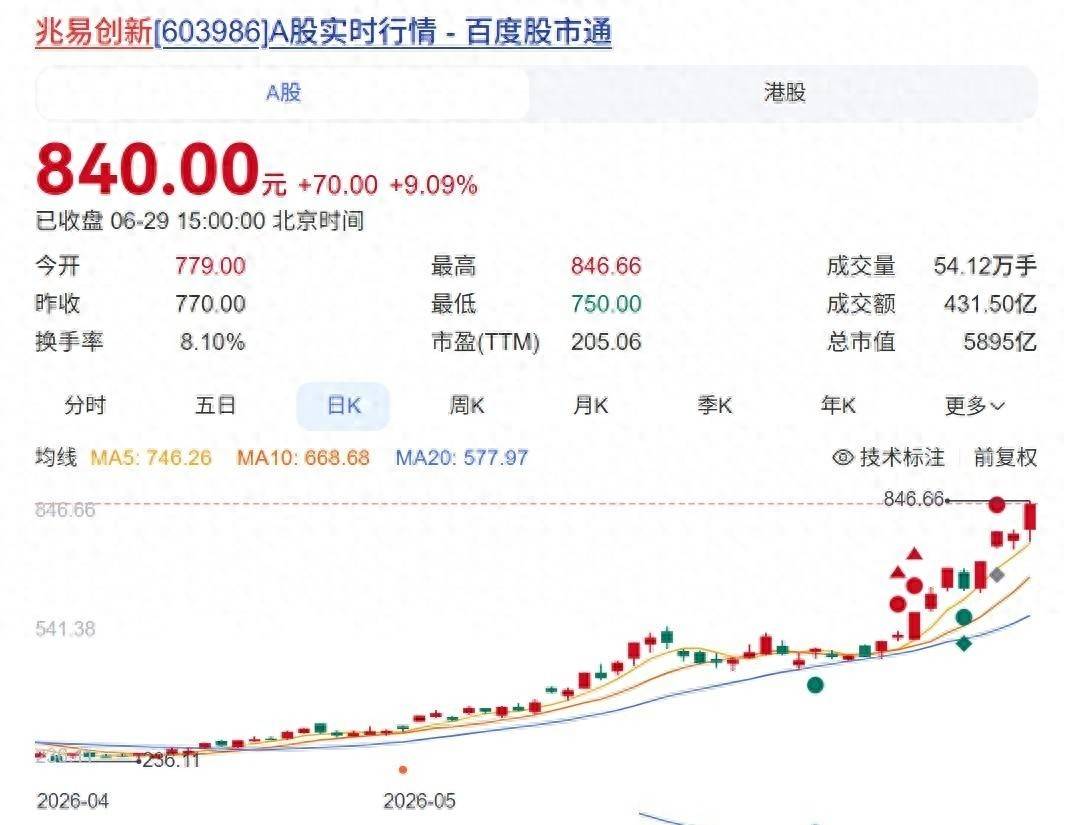Click the green diamond marker on the chart

[964, 642]
